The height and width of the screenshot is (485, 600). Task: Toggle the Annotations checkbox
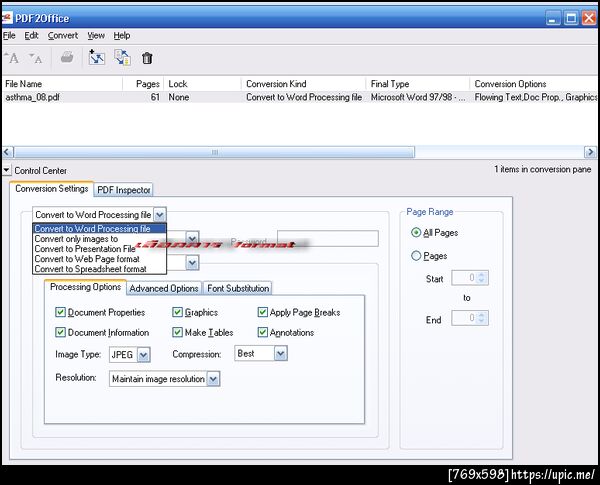point(262,332)
